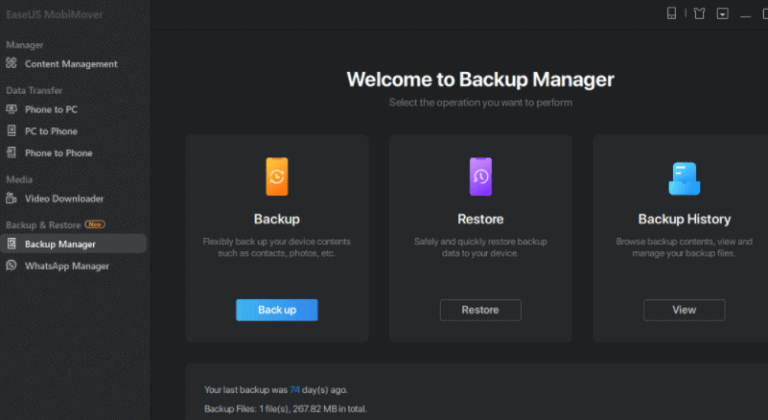Click the WhatsApp icon in the sidebar
Viewport: 768px width, 420px height.
coord(11,265)
